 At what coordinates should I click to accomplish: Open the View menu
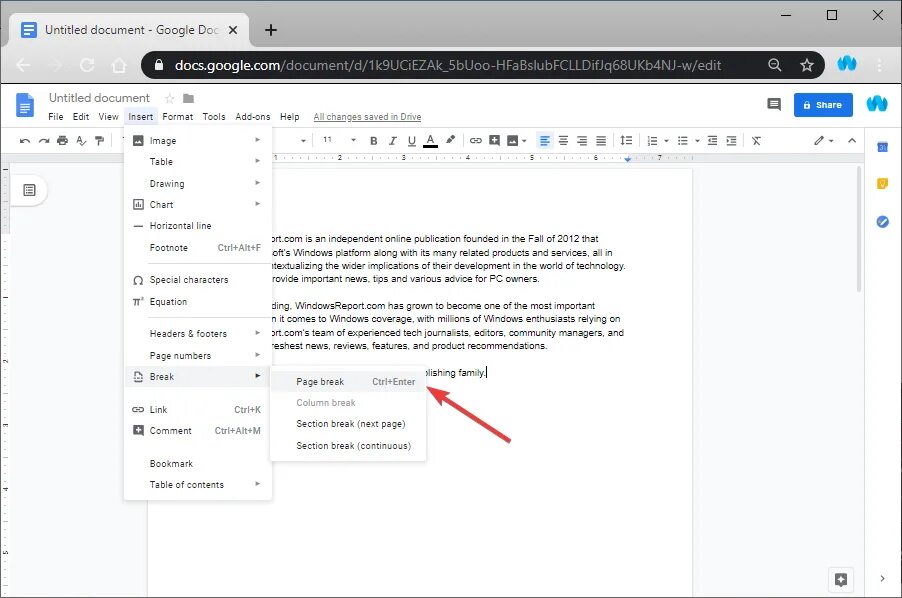pyautogui.click(x=108, y=117)
